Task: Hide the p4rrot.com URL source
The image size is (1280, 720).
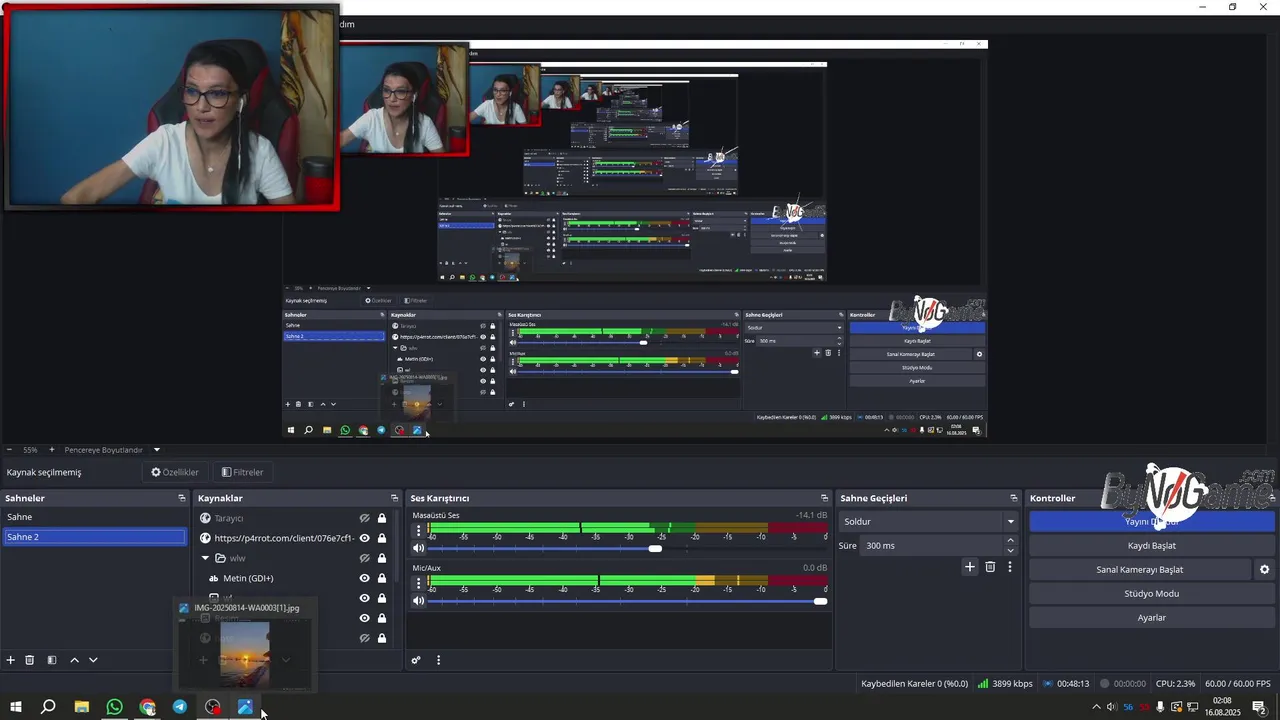Action: point(365,538)
